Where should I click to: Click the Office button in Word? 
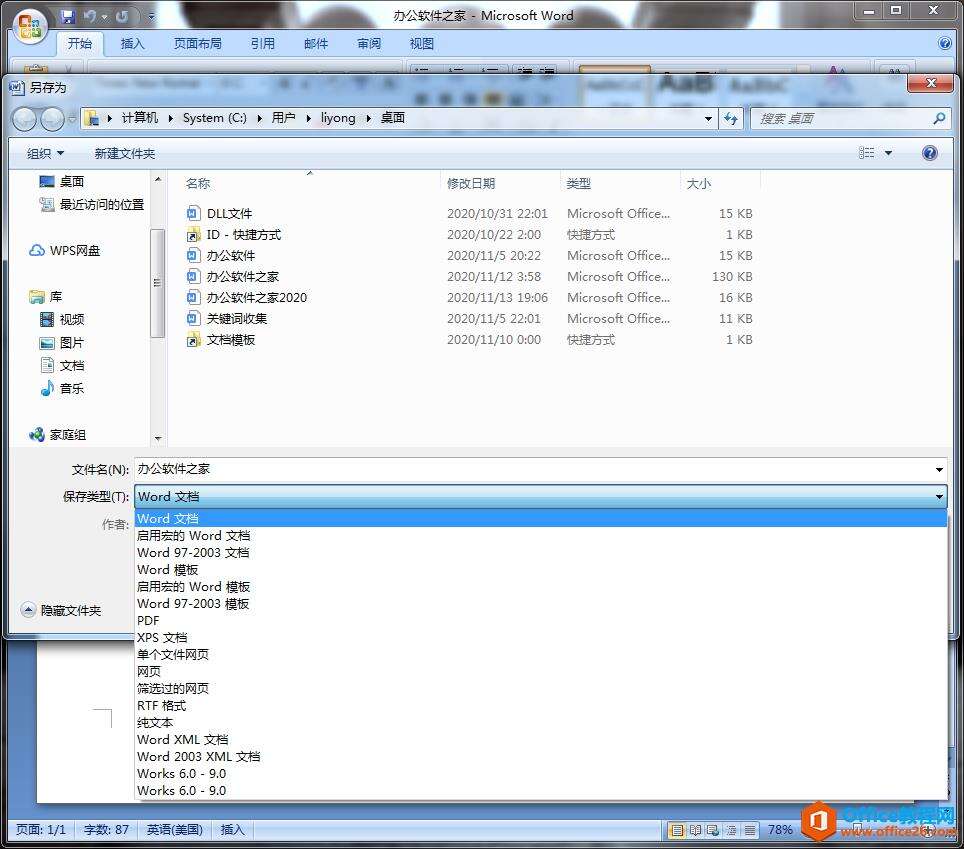click(x=30, y=26)
